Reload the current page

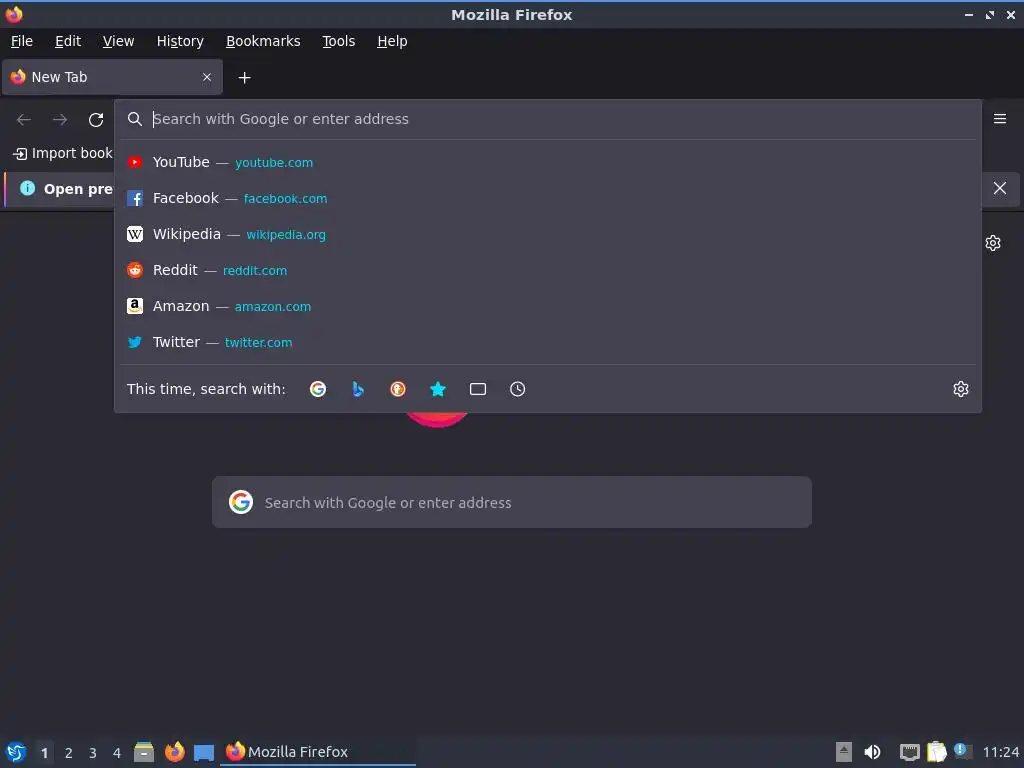point(96,120)
